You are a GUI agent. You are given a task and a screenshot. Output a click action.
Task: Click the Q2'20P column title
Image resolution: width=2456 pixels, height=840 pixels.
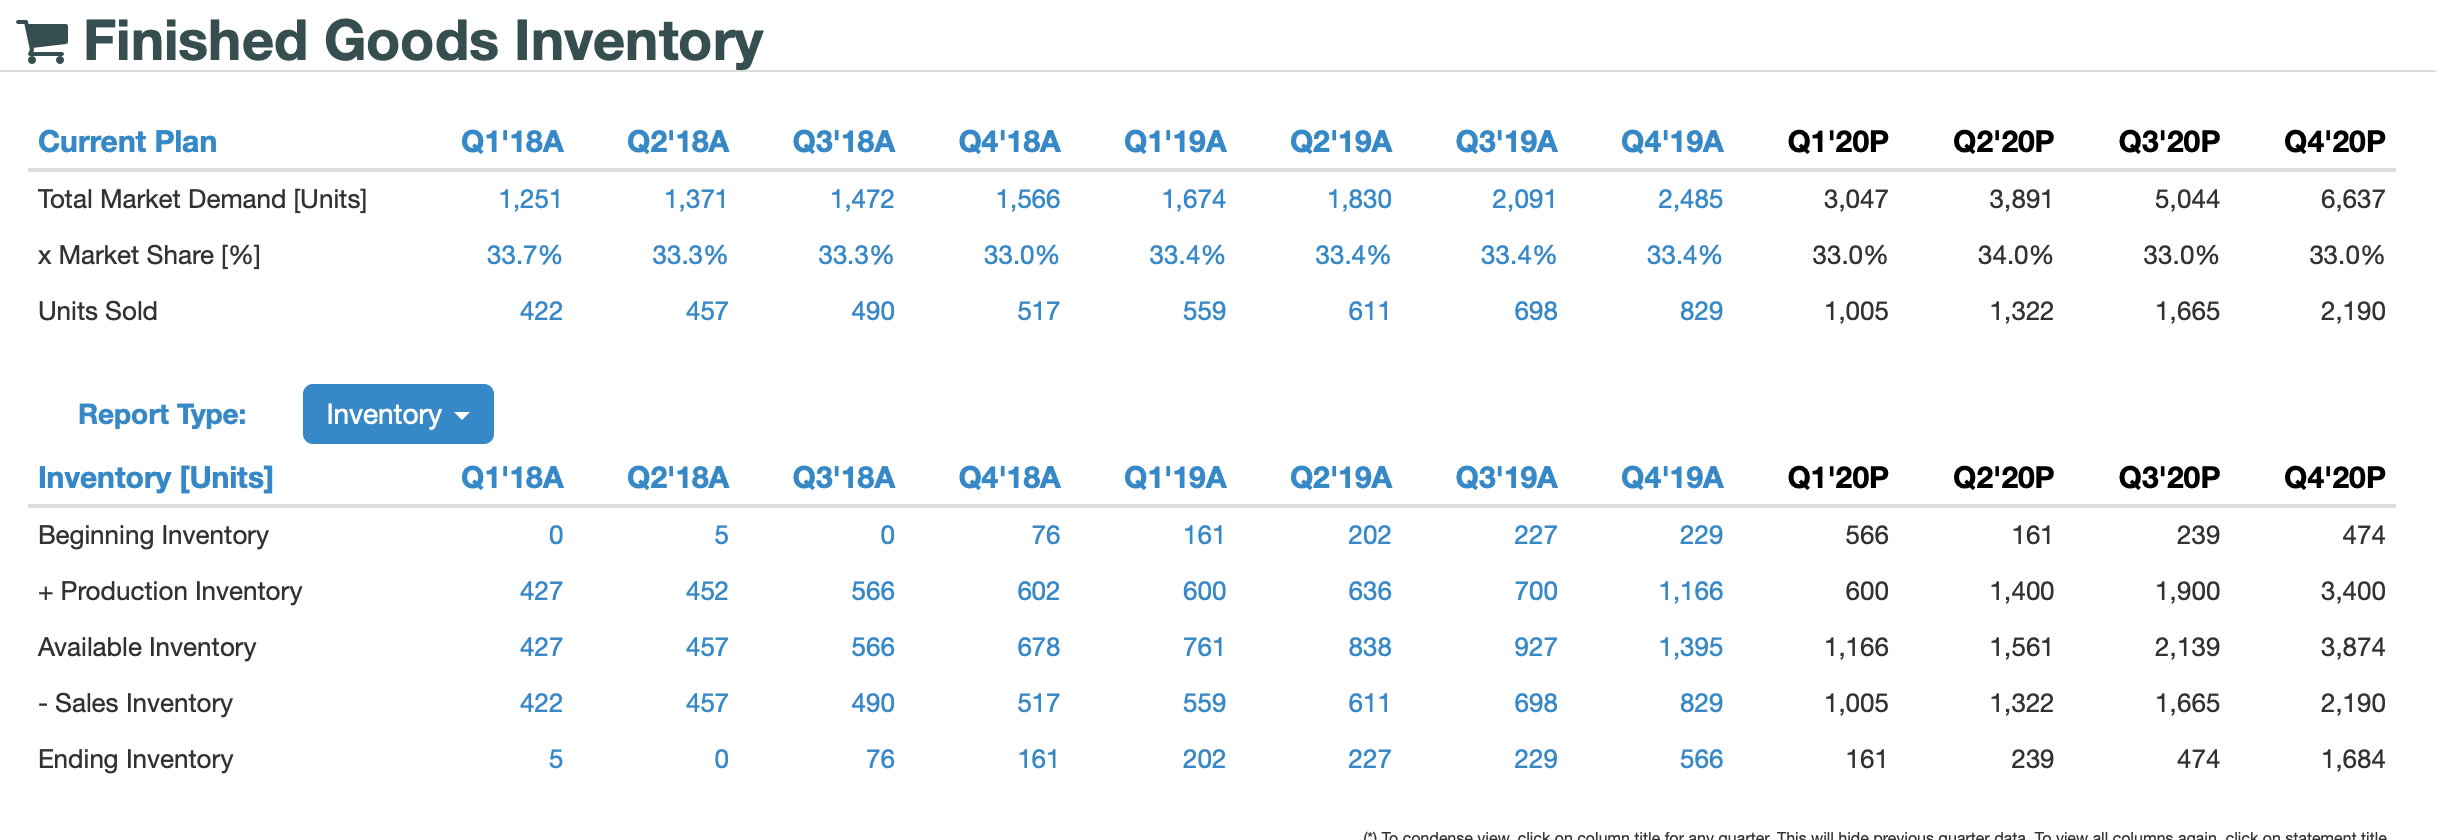pyautogui.click(x=2001, y=141)
